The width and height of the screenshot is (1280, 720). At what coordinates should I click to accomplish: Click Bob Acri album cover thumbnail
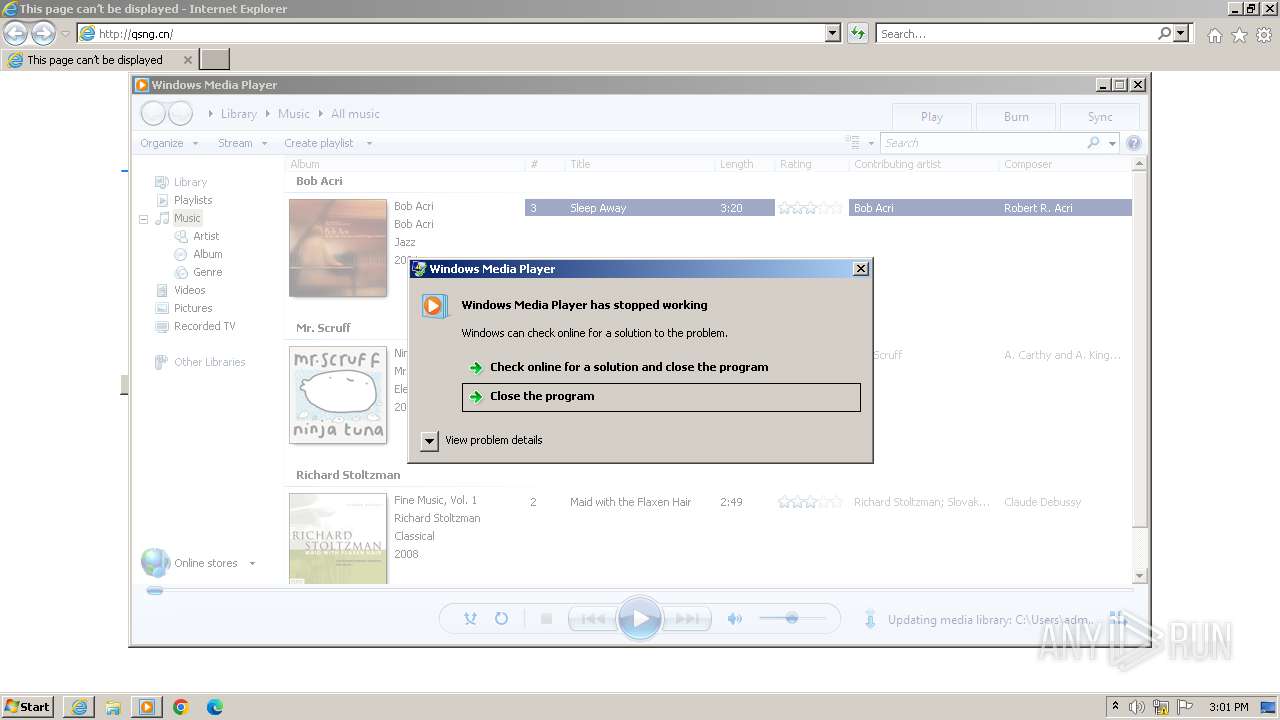338,248
